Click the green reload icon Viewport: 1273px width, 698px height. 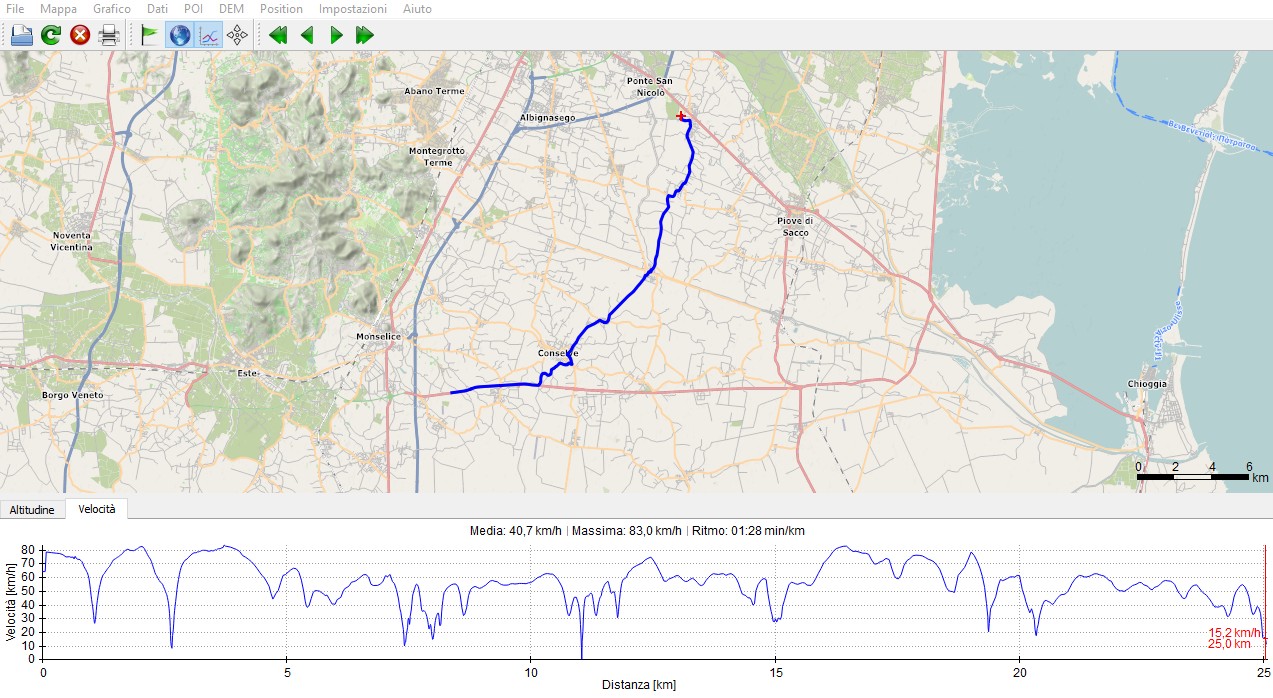coord(51,36)
